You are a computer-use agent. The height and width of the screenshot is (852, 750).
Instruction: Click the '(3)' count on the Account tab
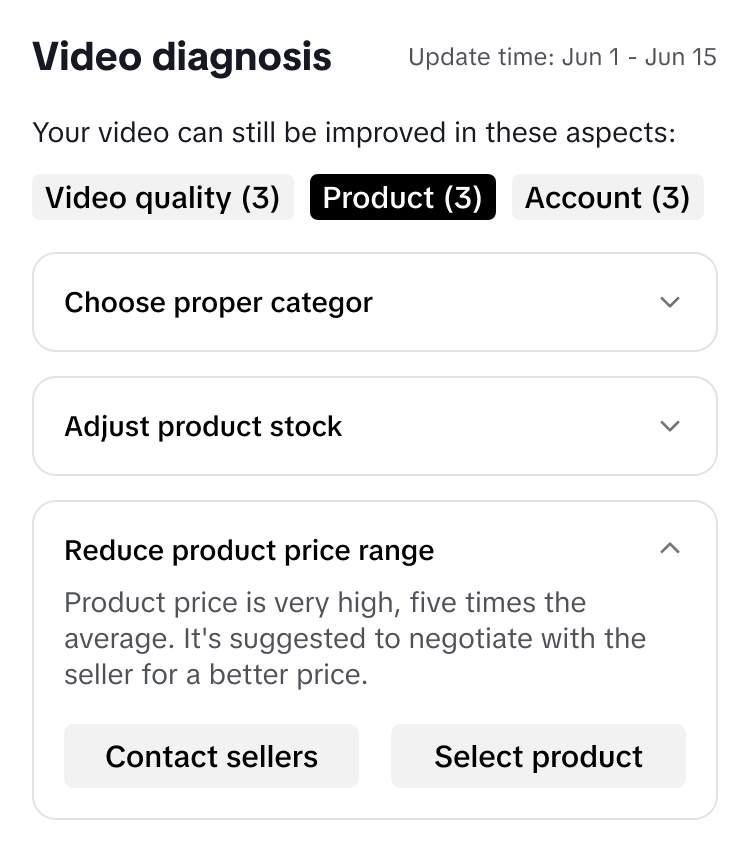(x=670, y=198)
